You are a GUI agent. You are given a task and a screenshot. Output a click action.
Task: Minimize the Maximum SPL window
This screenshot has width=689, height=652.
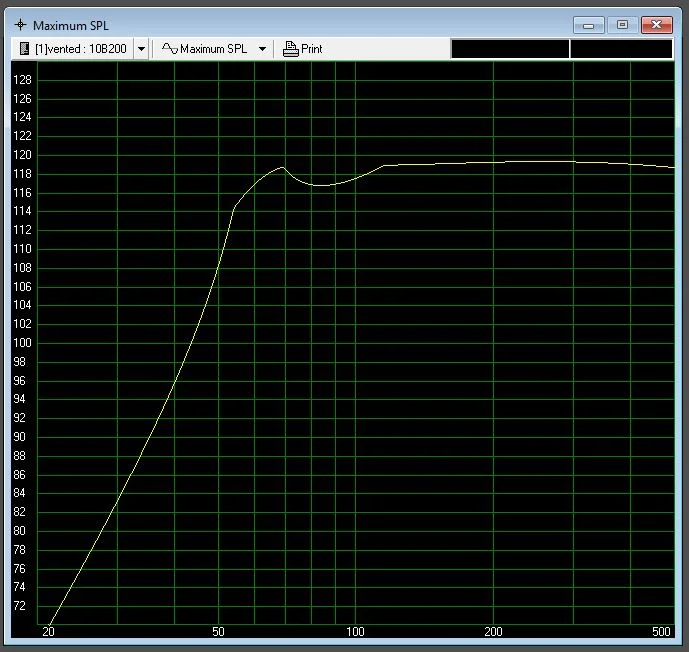coord(588,24)
